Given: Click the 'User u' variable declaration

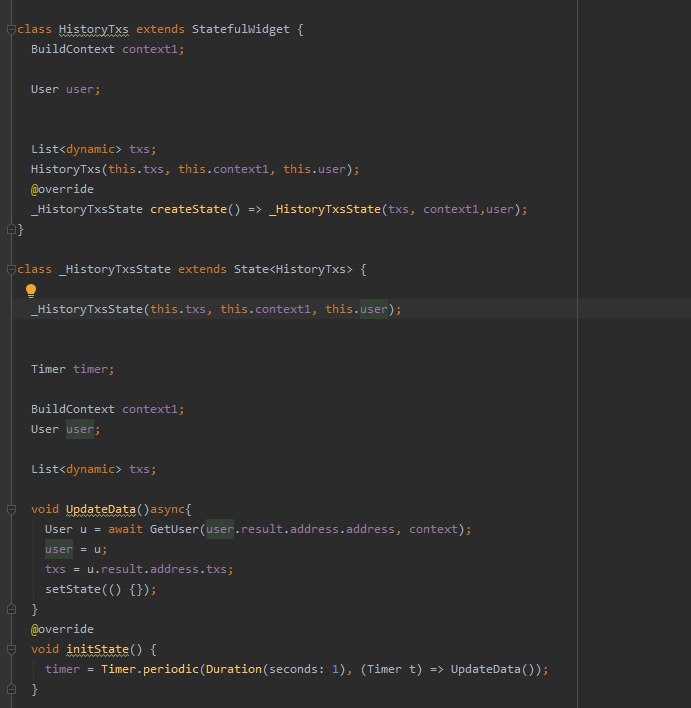Looking at the screenshot, I should click(x=65, y=529).
